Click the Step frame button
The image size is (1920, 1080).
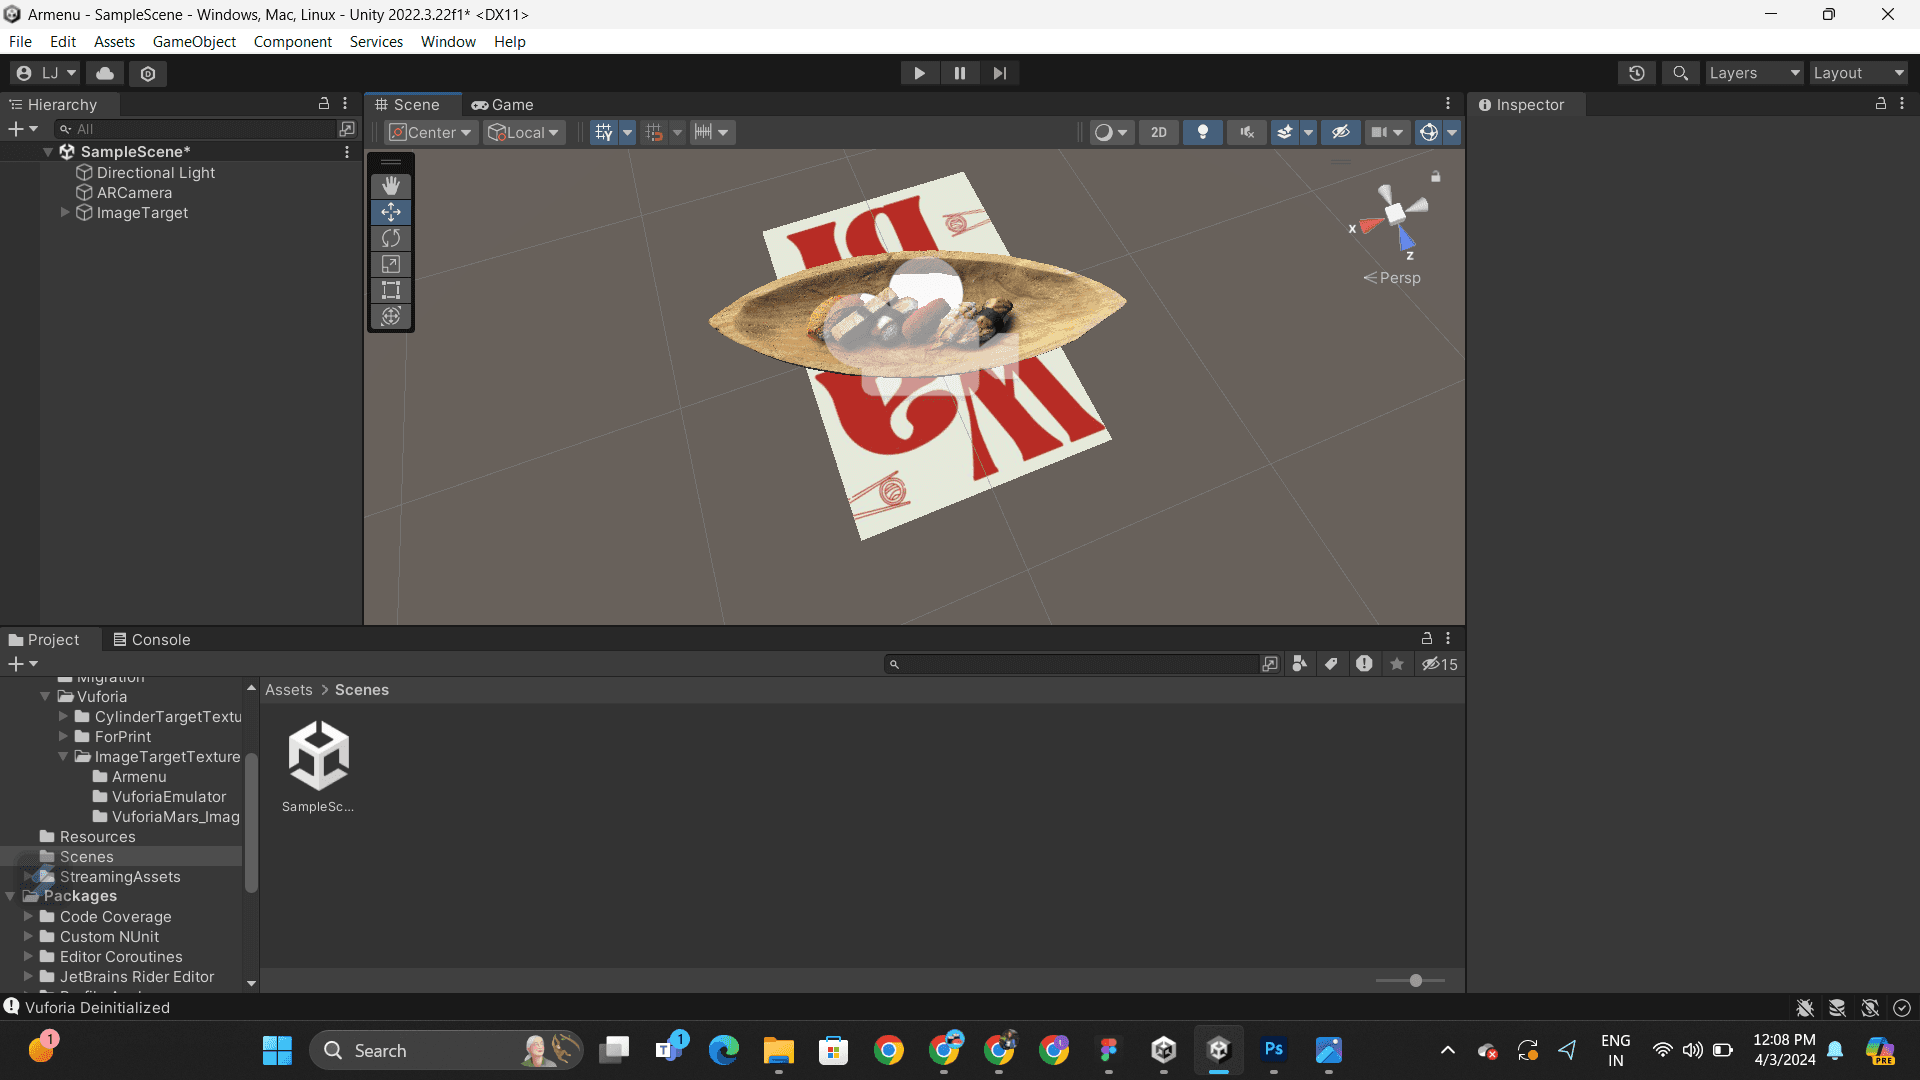pos(999,73)
